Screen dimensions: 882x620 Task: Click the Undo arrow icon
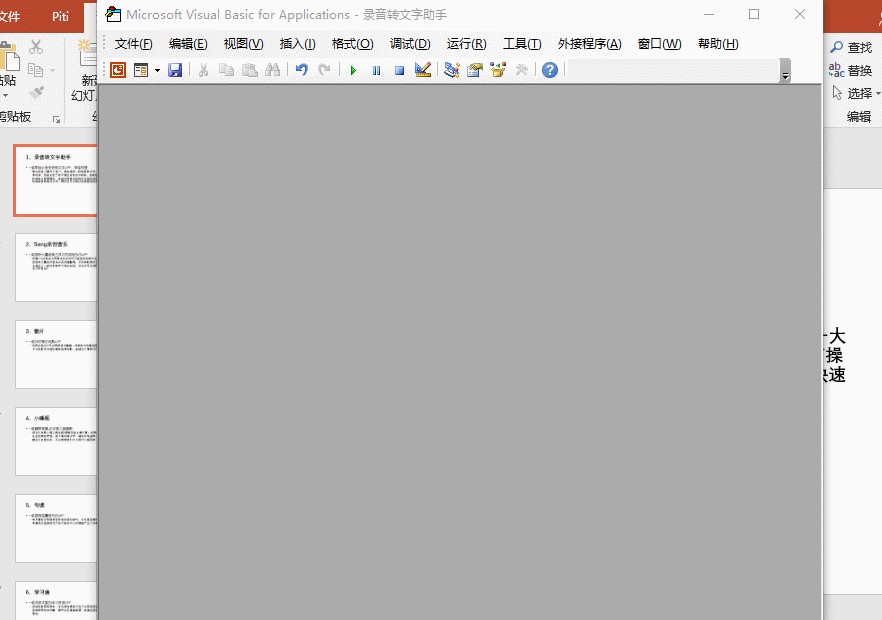[x=302, y=70]
